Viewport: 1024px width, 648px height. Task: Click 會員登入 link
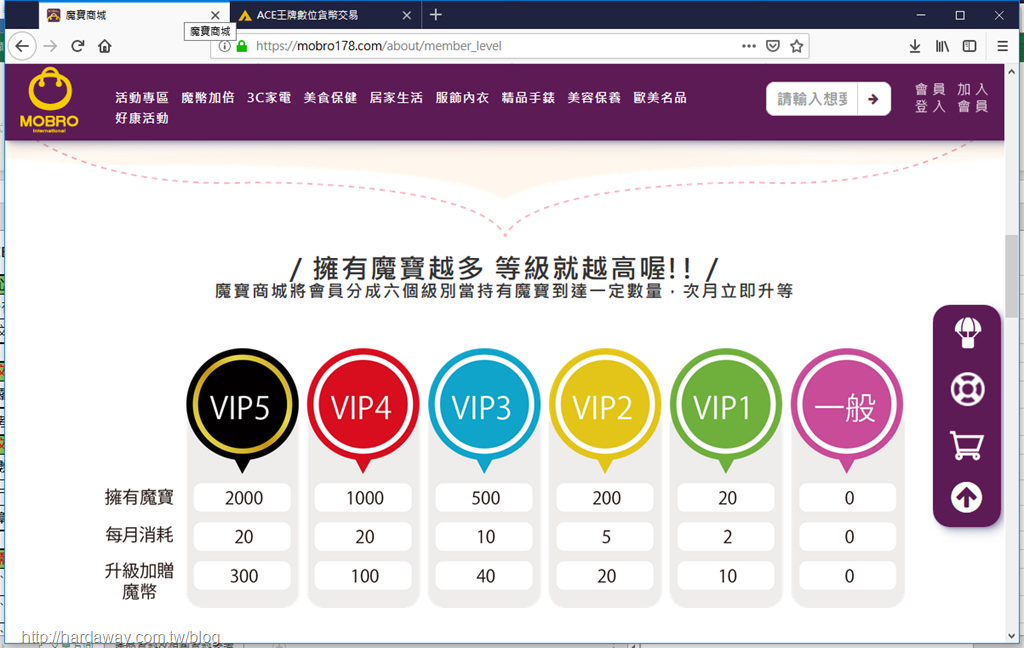[931, 98]
